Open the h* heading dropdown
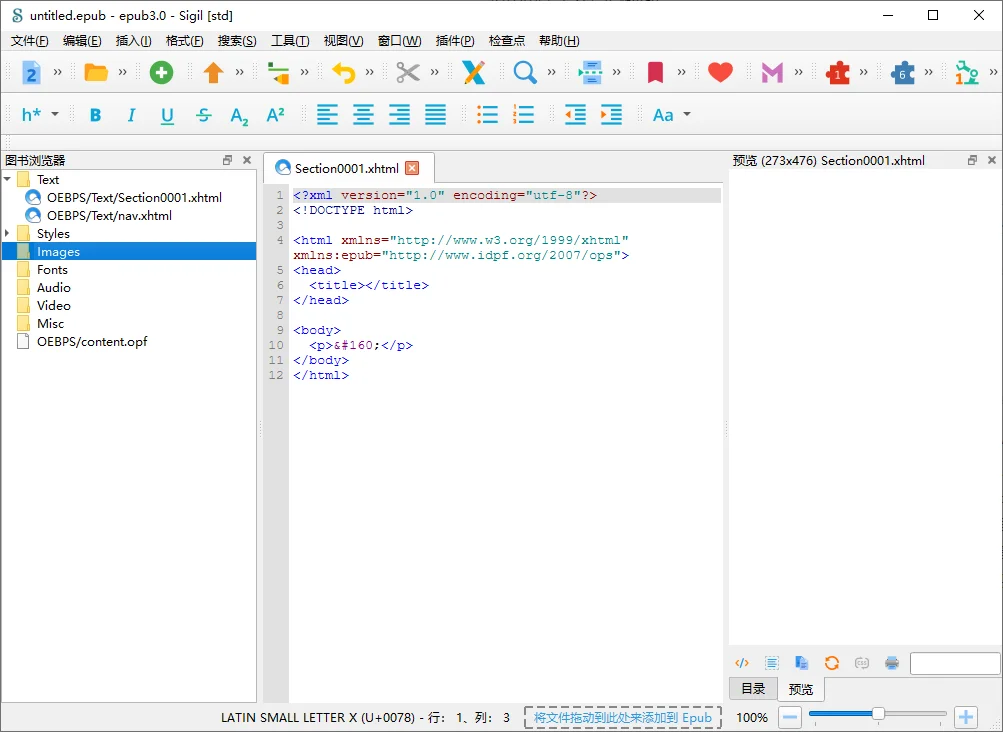Viewport: 1003px width, 732px height. [x=40, y=115]
